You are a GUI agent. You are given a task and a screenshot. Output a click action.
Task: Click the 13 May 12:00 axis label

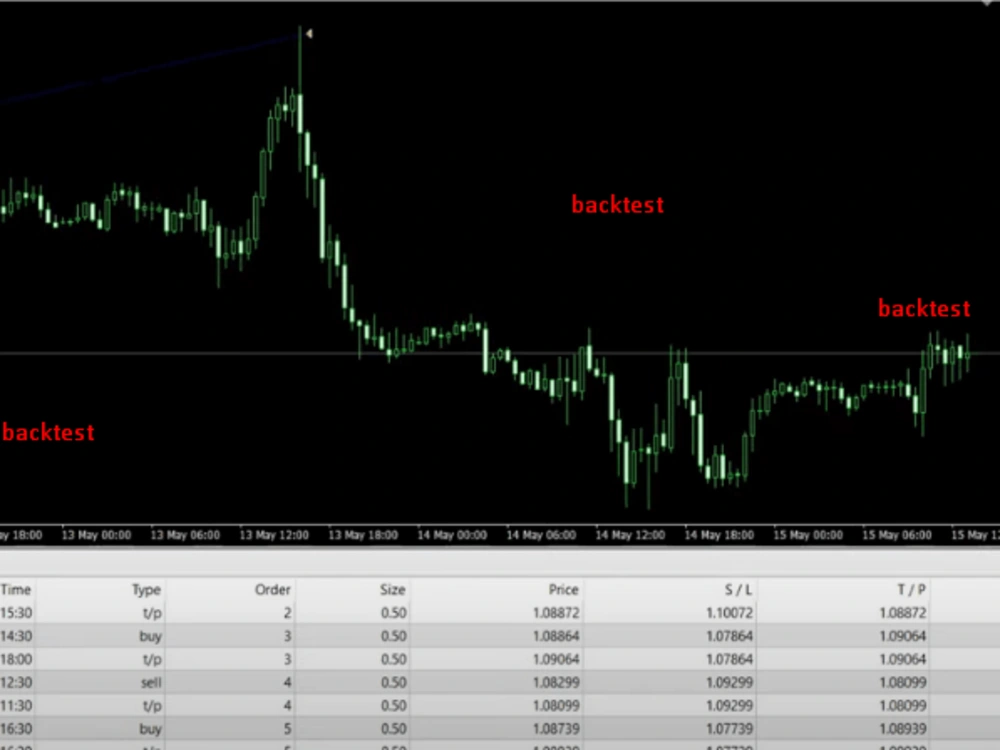click(273, 534)
